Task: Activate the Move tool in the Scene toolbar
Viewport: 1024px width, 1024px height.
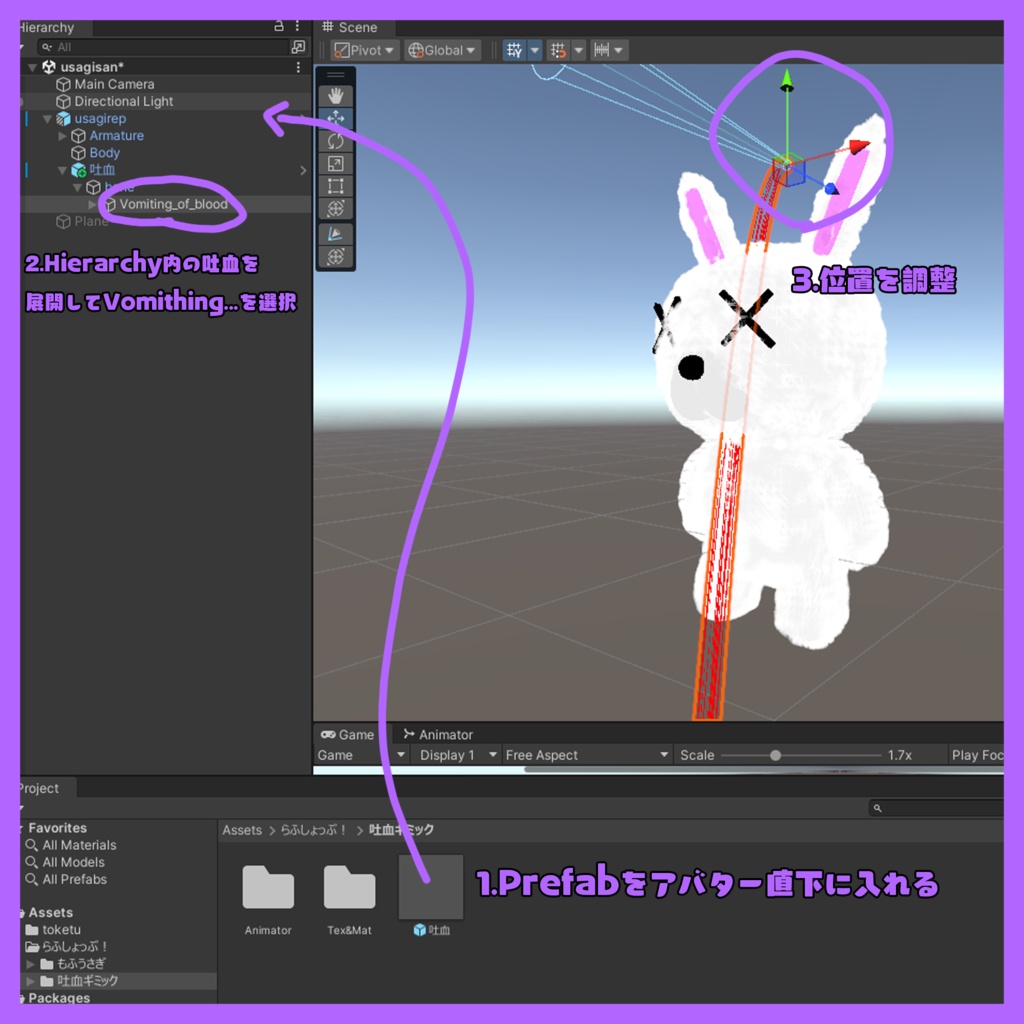Action: coord(335,118)
